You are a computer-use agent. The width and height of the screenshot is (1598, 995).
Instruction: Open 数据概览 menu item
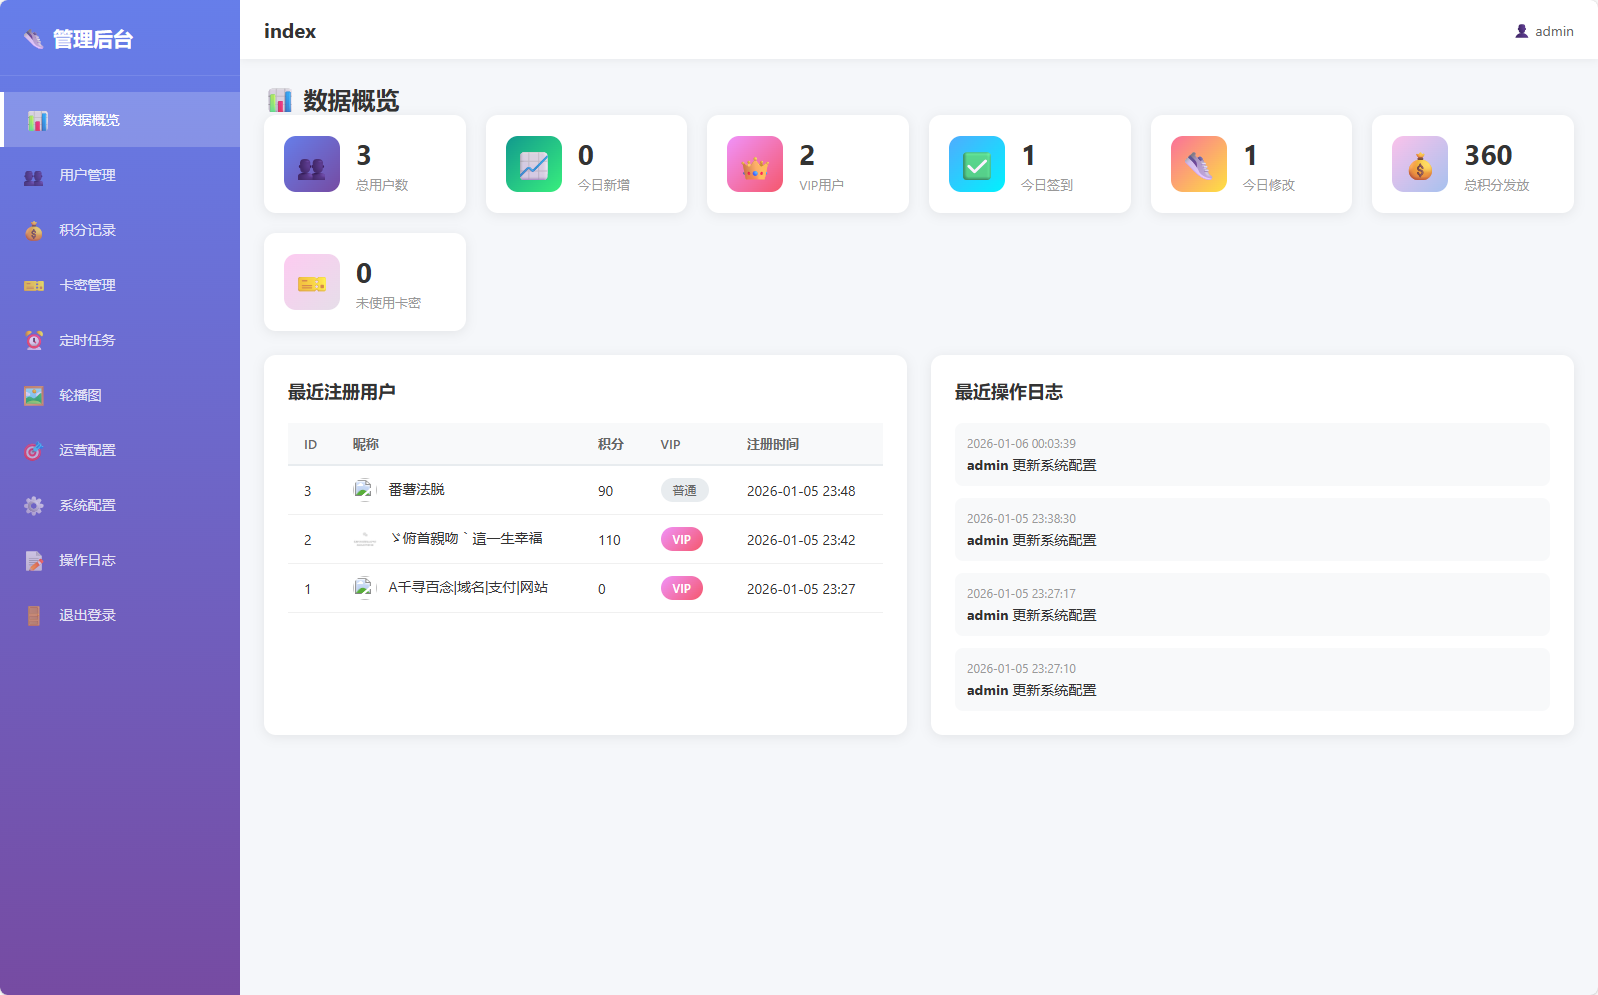120,120
